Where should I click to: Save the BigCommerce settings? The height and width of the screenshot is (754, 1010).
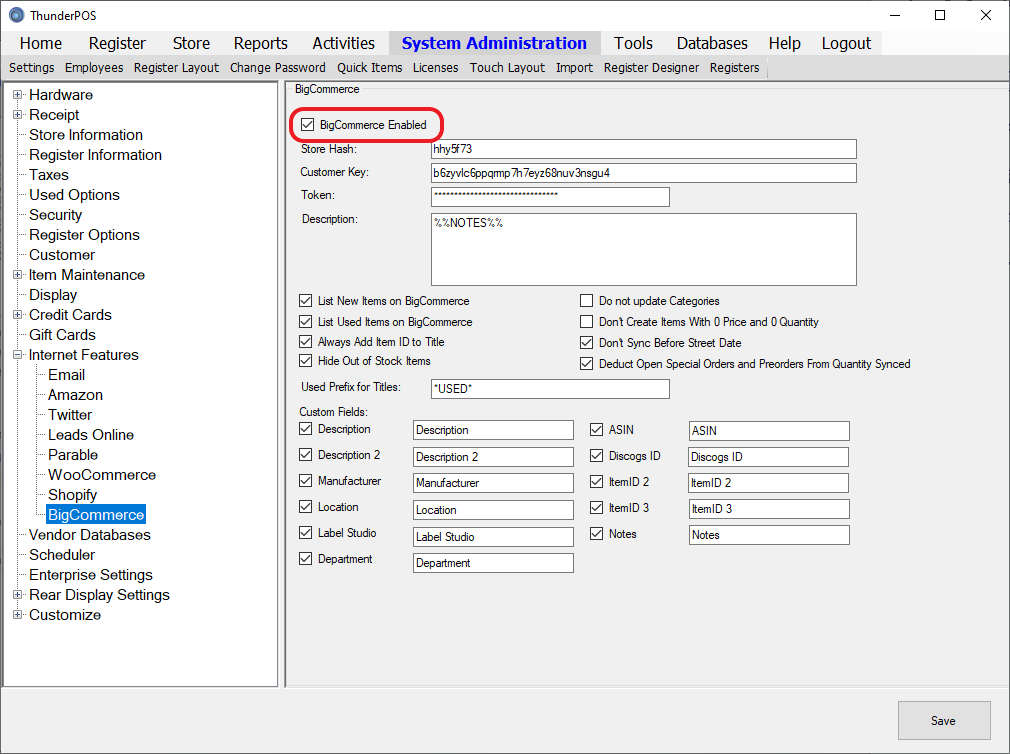click(x=943, y=720)
